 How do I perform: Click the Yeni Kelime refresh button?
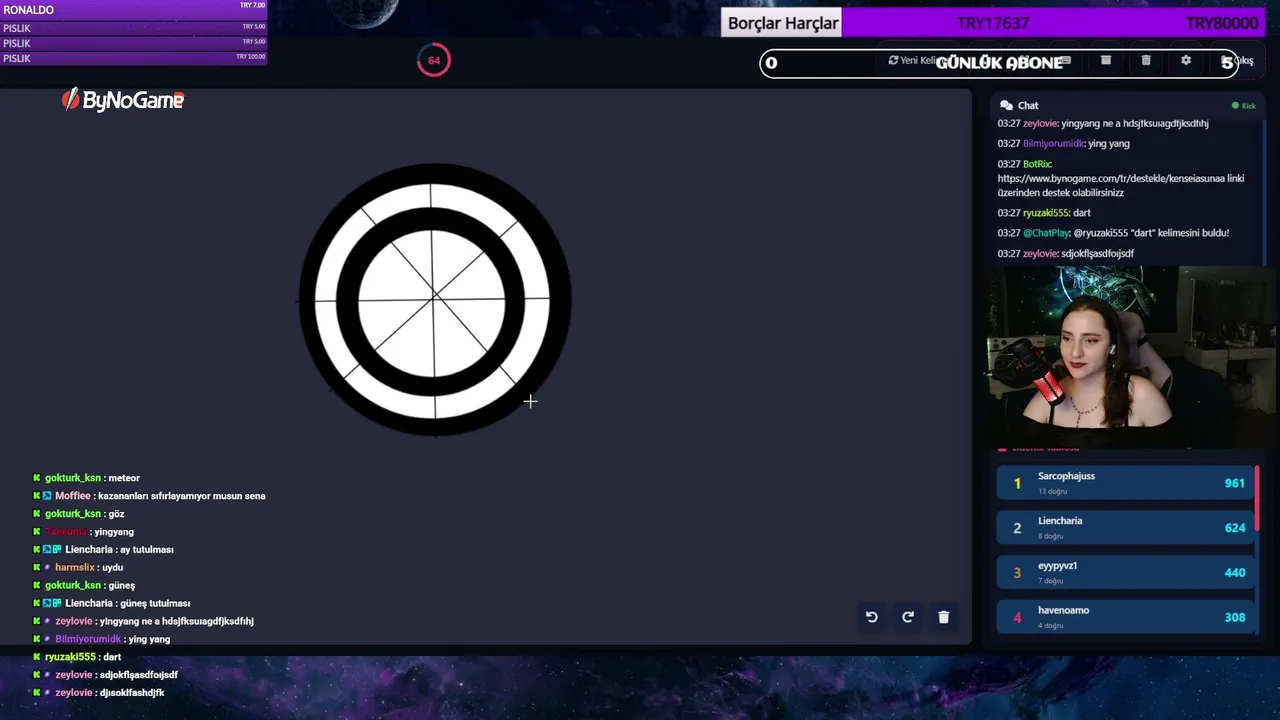916,60
